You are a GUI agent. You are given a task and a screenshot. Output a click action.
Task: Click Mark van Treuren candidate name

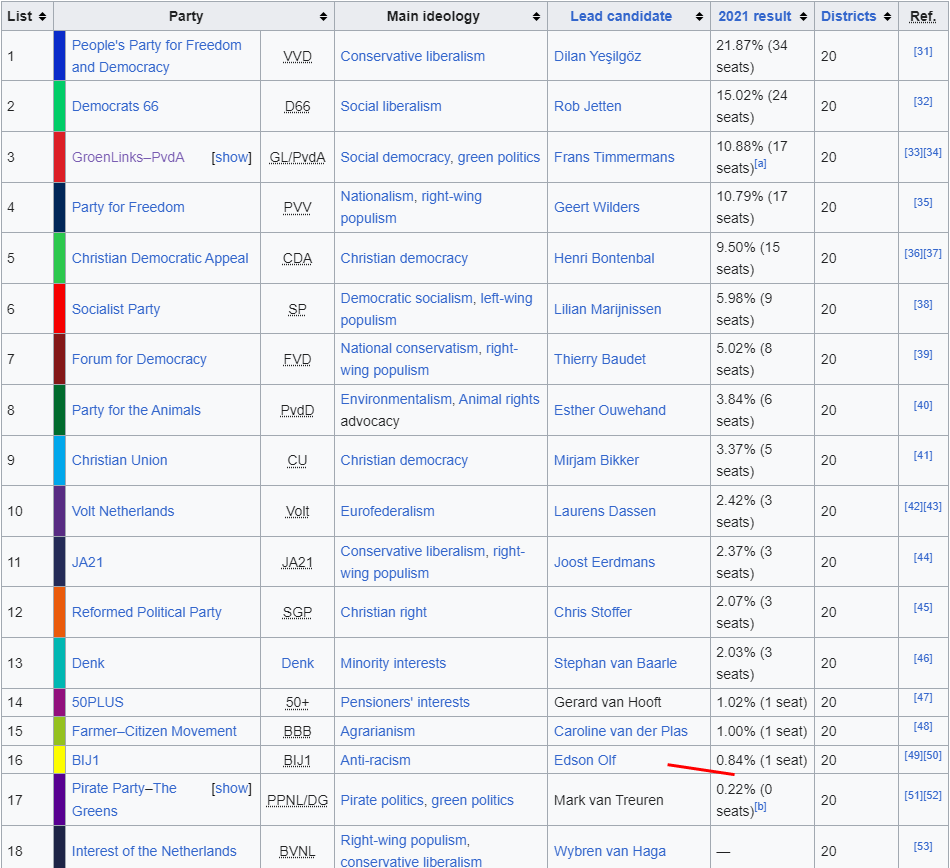click(x=608, y=801)
